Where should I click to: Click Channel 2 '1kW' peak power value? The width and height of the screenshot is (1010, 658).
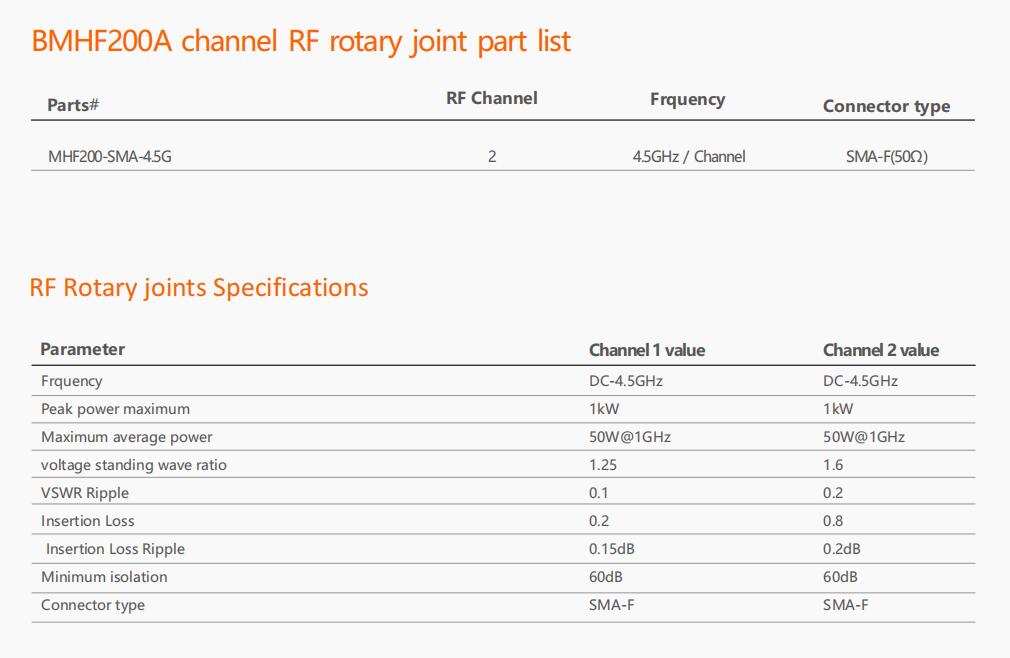coord(838,409)
